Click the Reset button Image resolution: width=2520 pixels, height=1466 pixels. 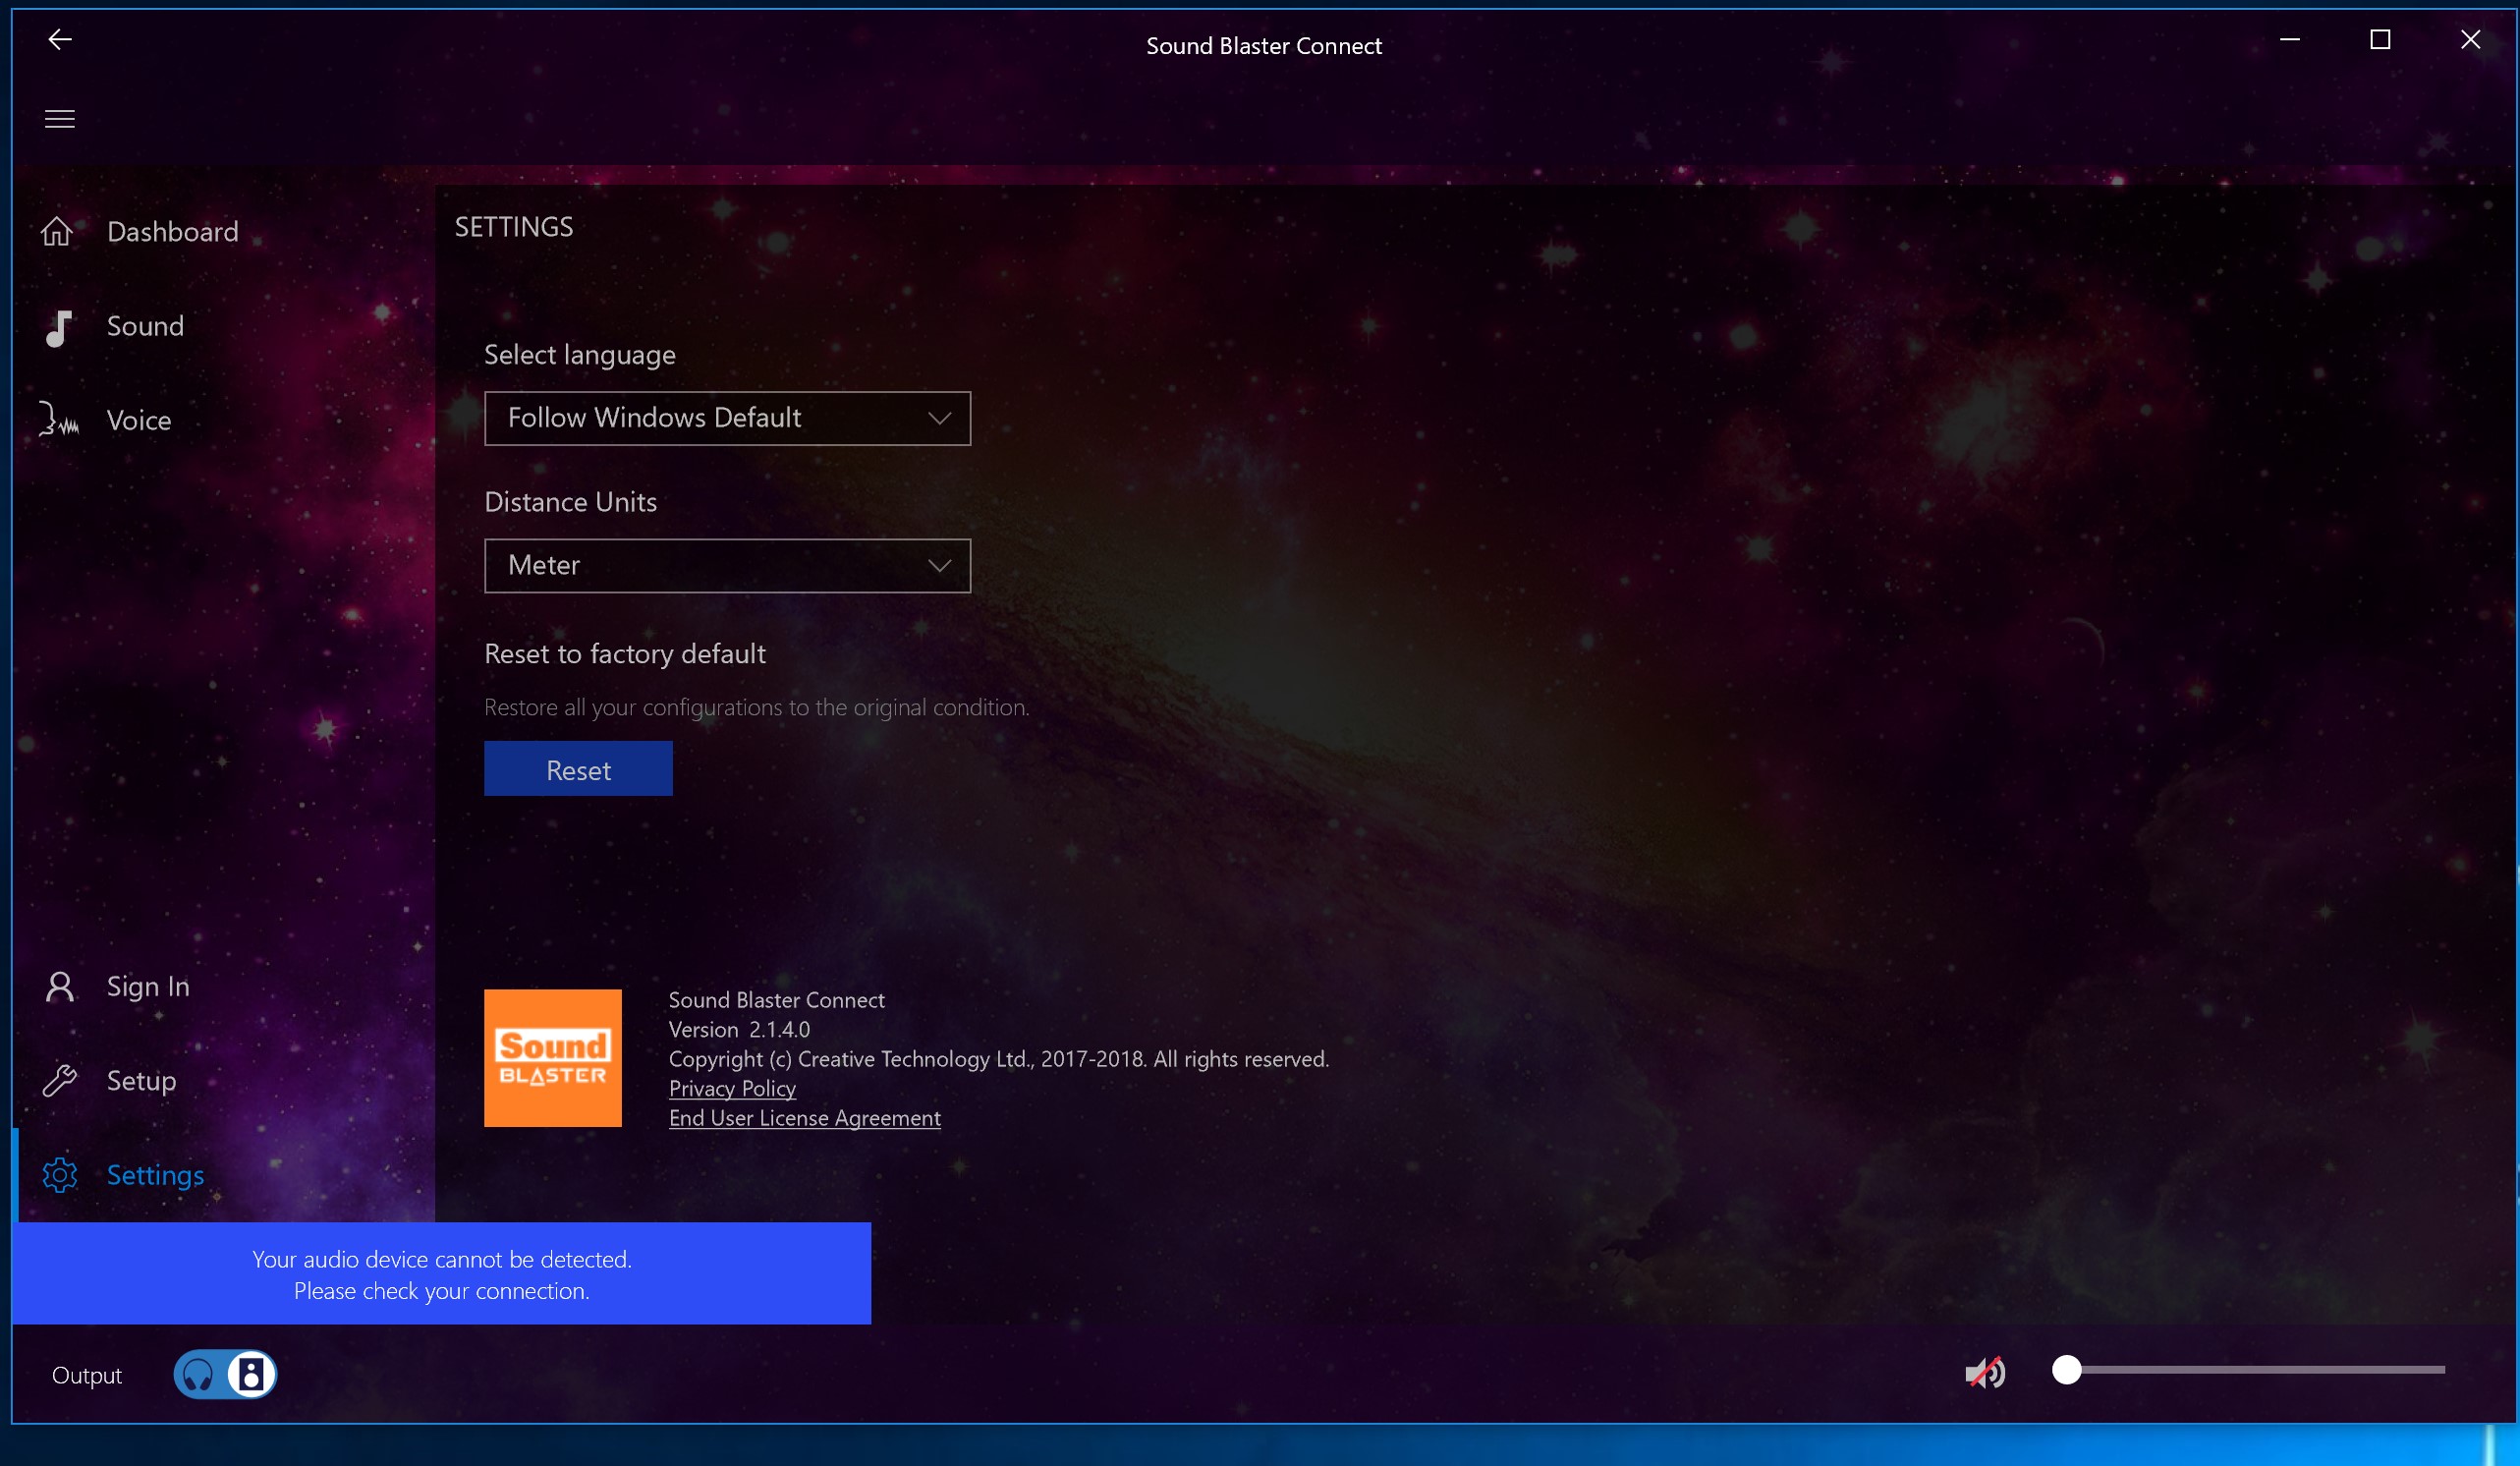click(578, 769)
